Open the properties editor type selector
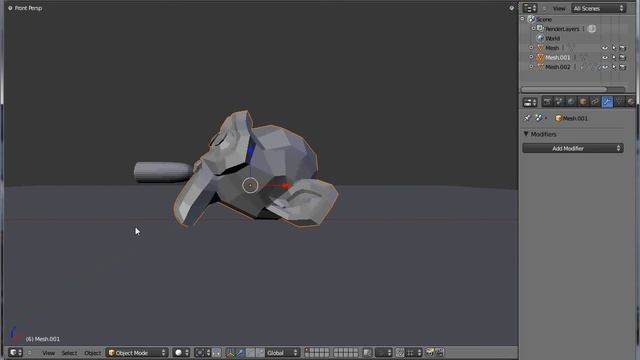 pyautogui.click(x=530, y=102)
